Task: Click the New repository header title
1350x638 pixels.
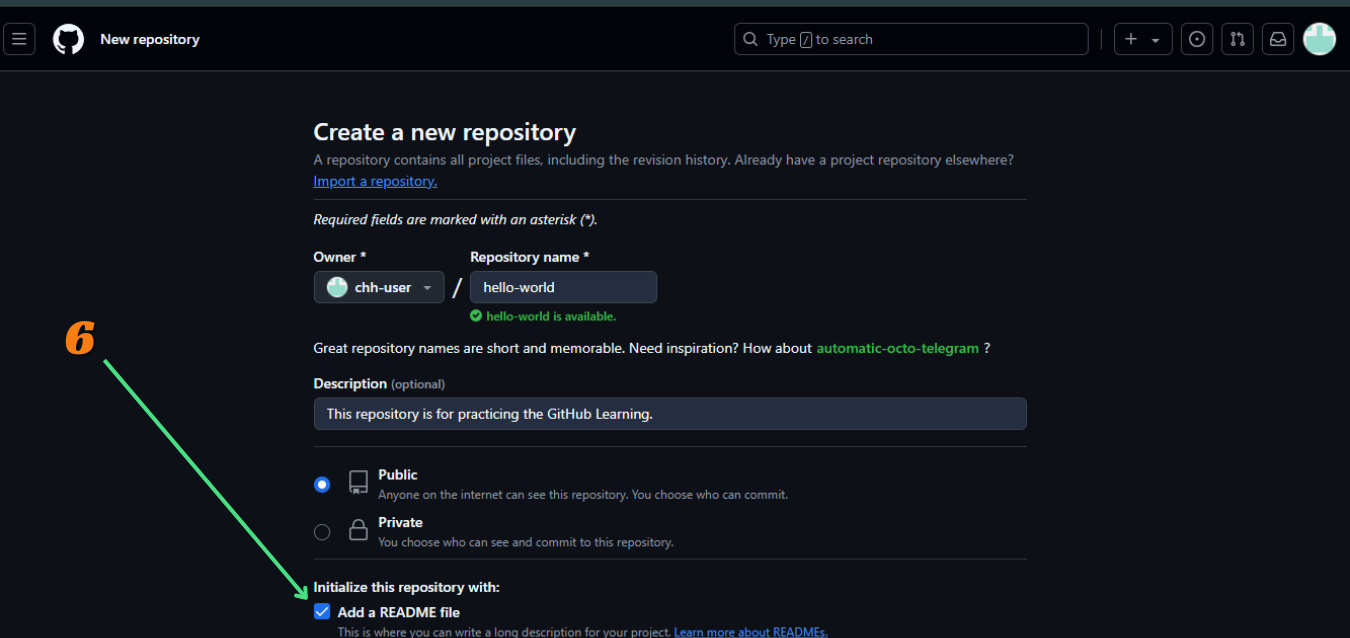Action: tap(150, 39)
